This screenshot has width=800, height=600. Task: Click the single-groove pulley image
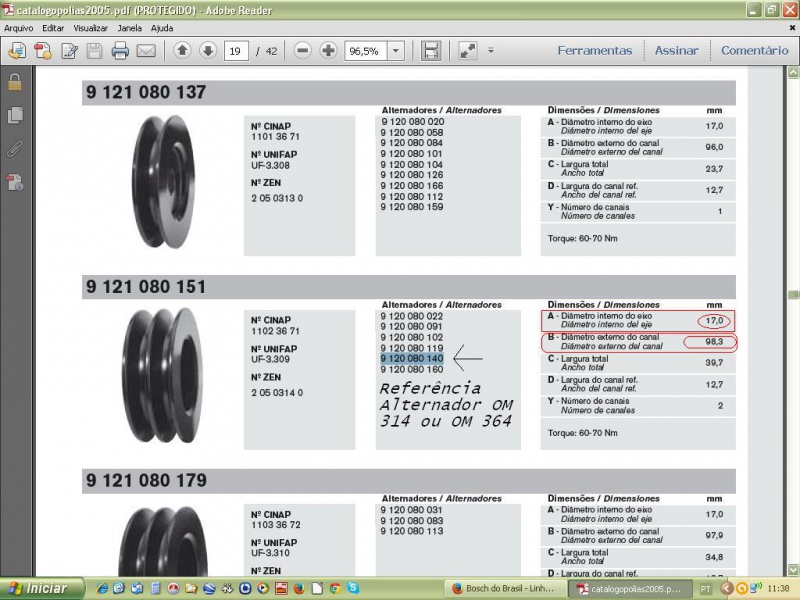pos(163,182)
